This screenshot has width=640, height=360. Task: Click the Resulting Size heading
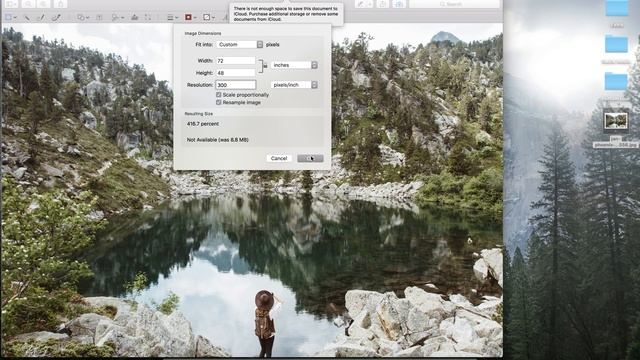click(x=199, y=114)
